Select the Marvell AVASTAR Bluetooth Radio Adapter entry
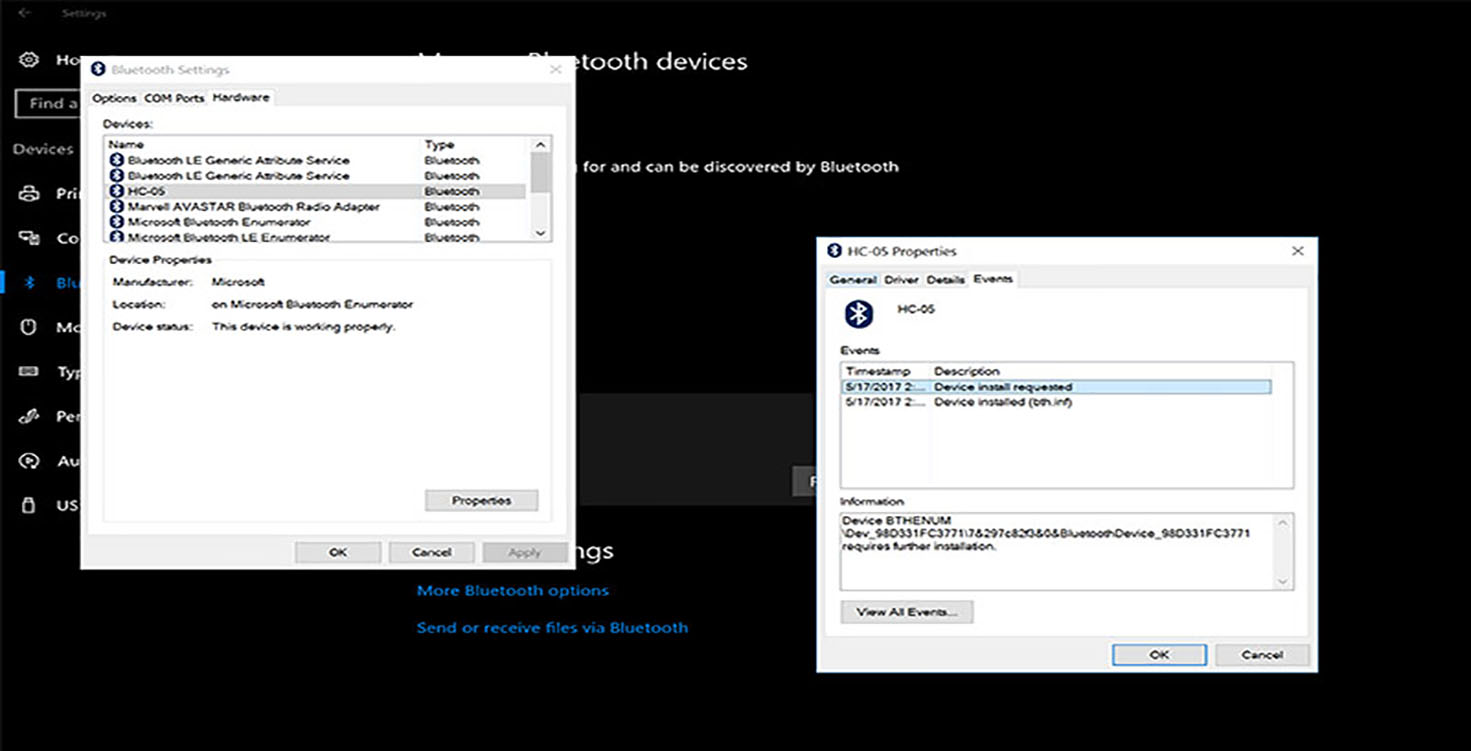The height and width of the screenshot is (751, 1471). coord(315,207)
